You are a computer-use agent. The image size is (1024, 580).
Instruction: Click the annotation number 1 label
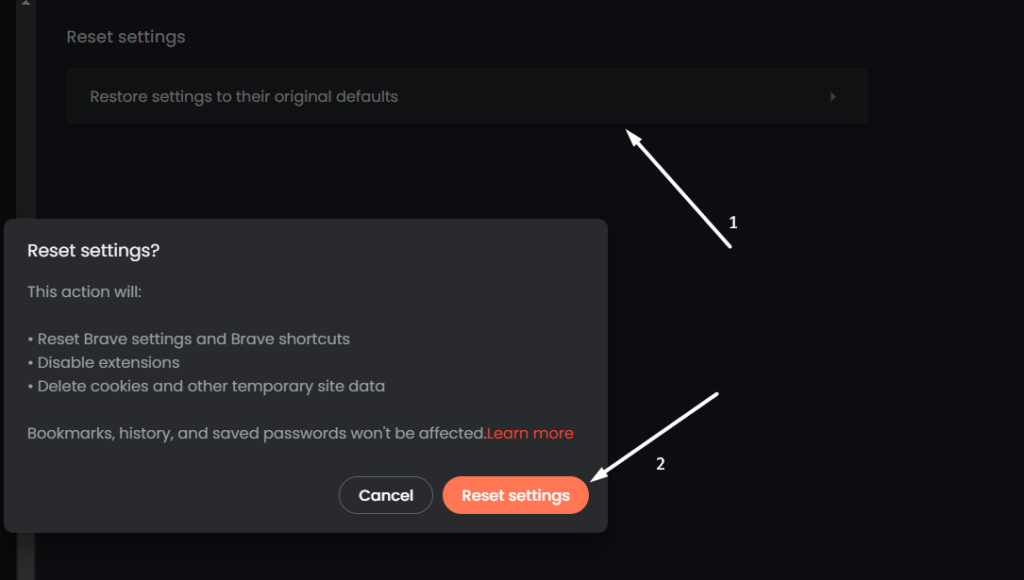733,223
